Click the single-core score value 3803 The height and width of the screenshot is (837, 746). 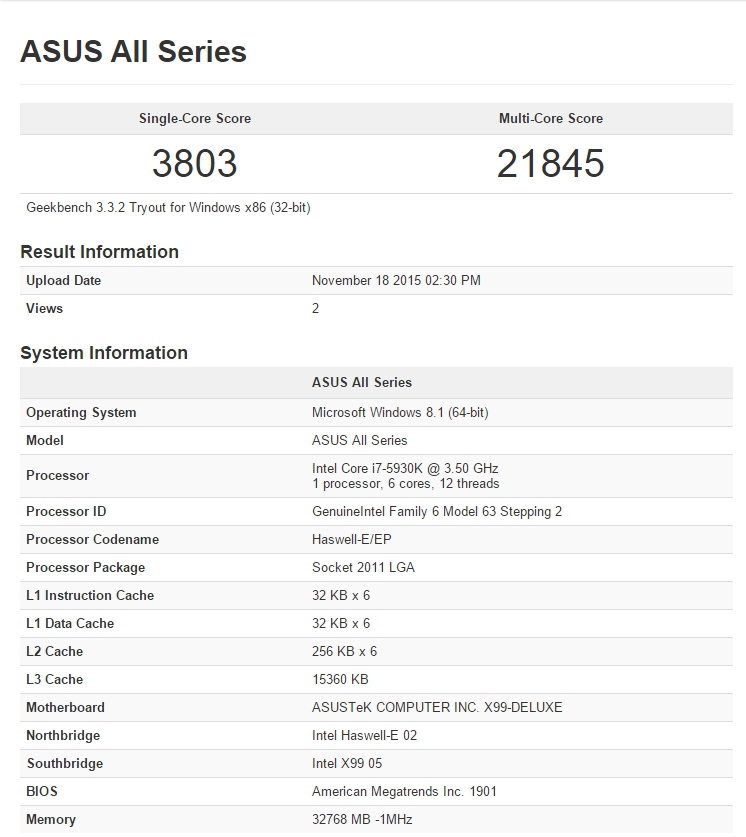click(194, 164)
